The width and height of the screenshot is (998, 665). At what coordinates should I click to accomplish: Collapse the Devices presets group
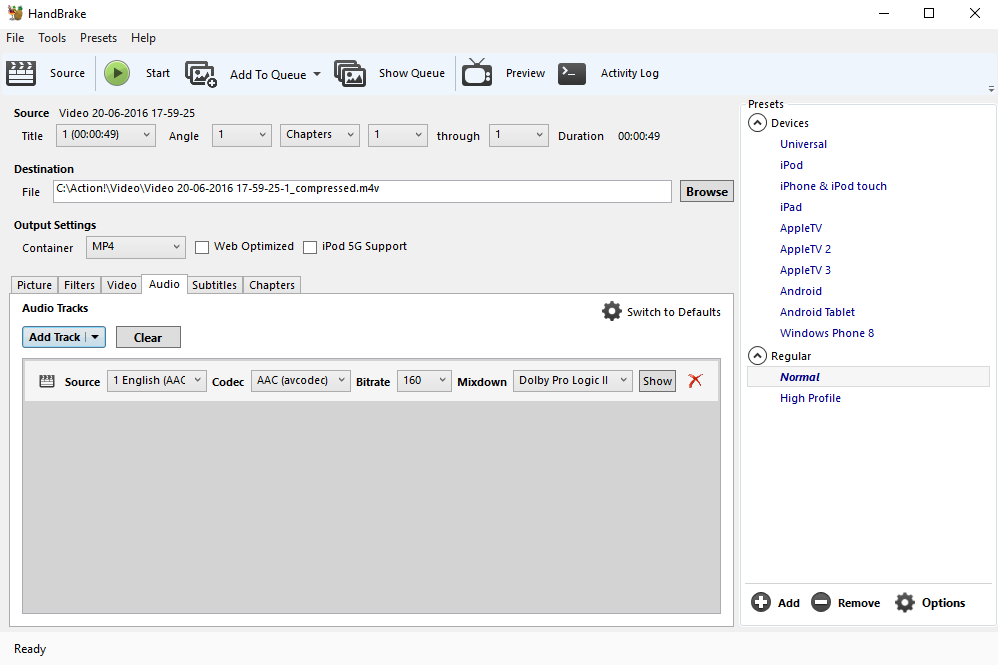(757, 123)
